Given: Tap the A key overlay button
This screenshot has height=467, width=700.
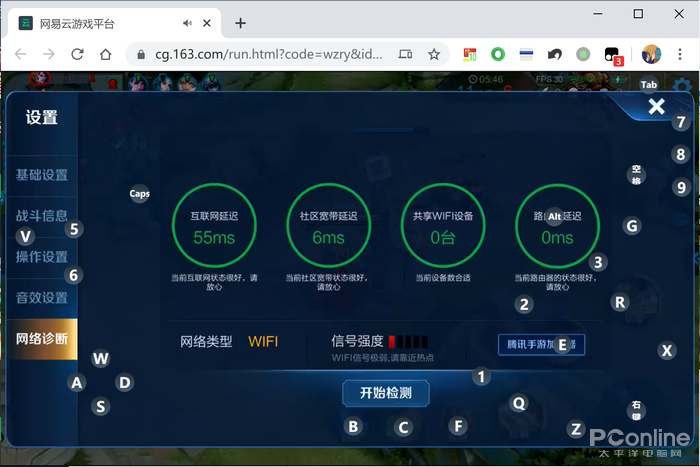Looking at the screenshot, I should tap(77, 383).
